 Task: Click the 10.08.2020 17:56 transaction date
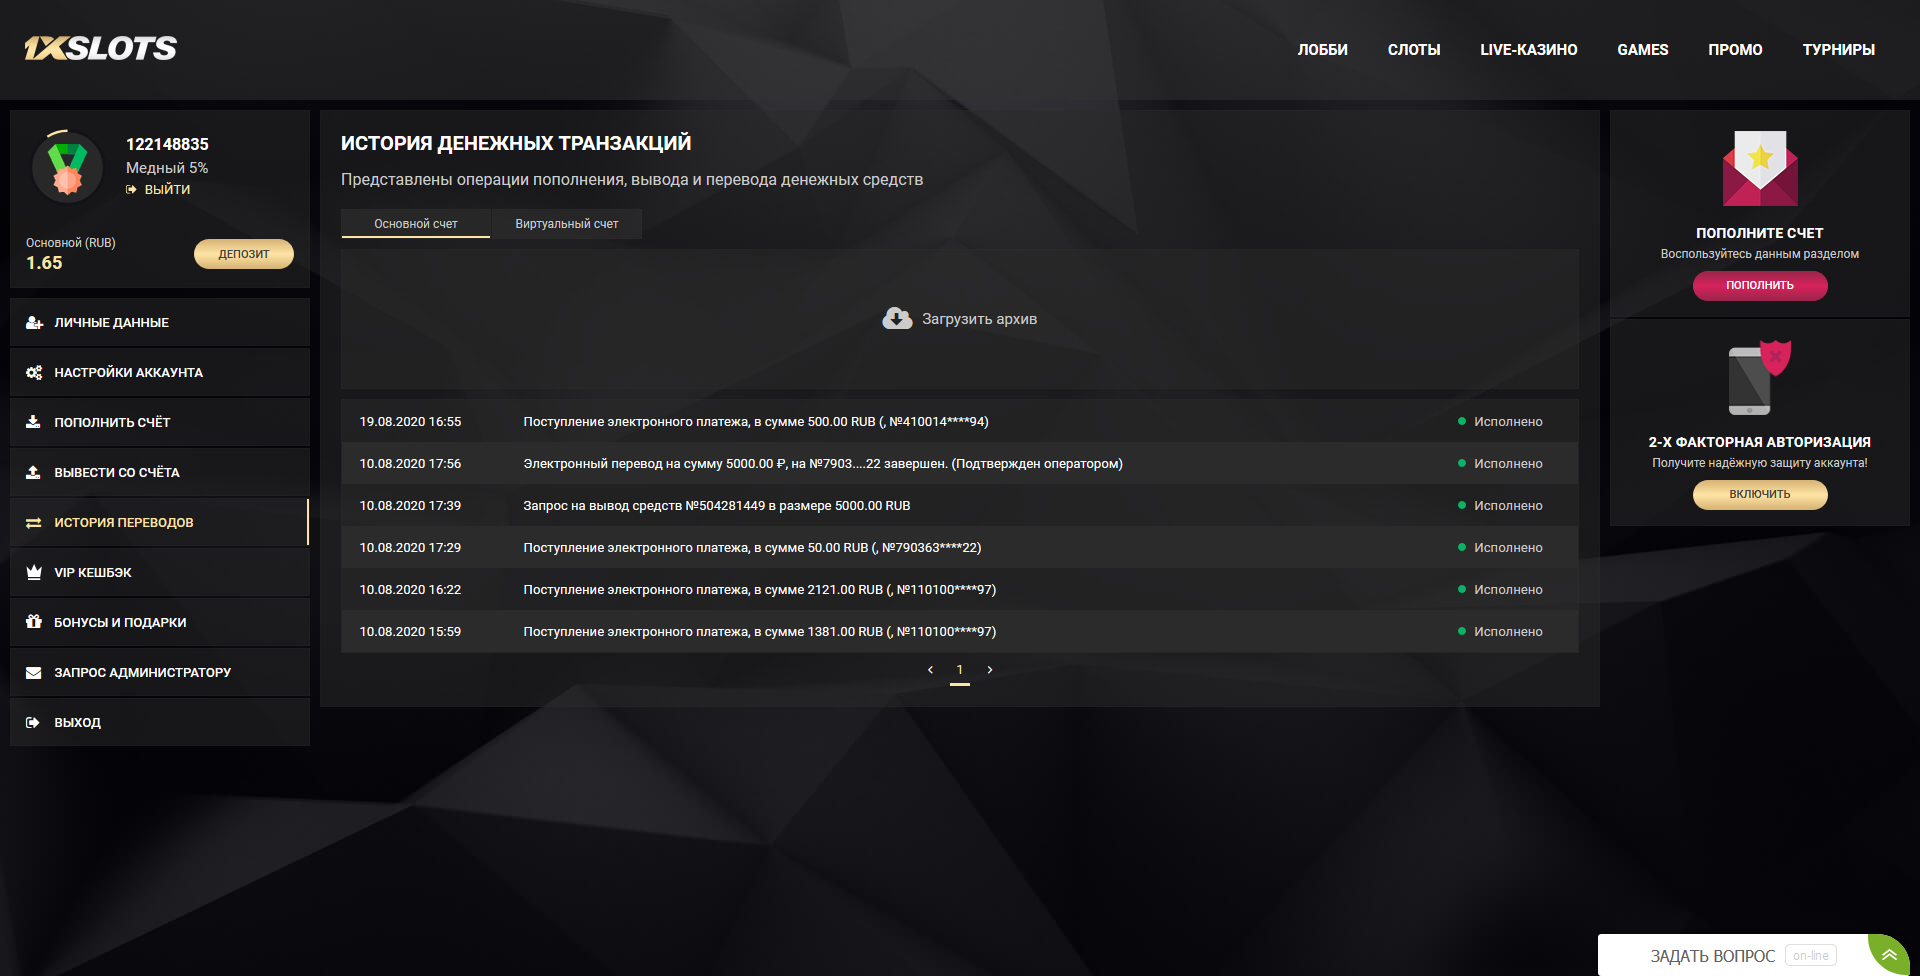pos(410,464)
